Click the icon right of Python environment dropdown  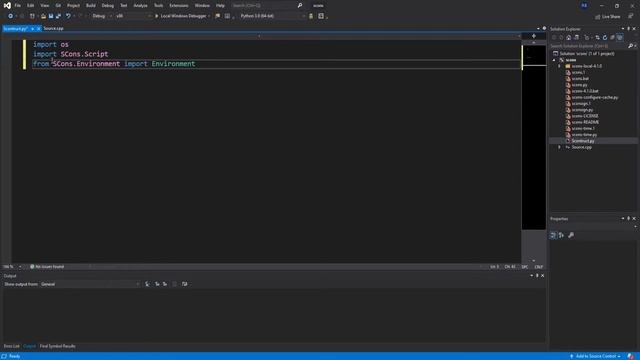click(x=311, y=16)
